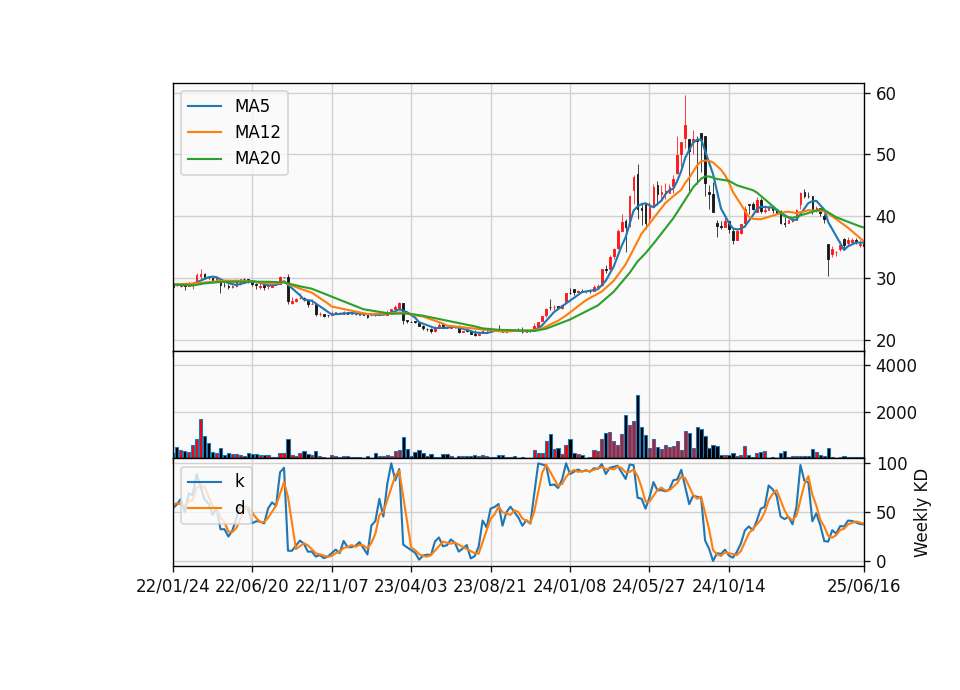The height and width of the screenshot is (690, 960).
Task: Click the Weekly KD axis label
Action: (x=921, y=514)
